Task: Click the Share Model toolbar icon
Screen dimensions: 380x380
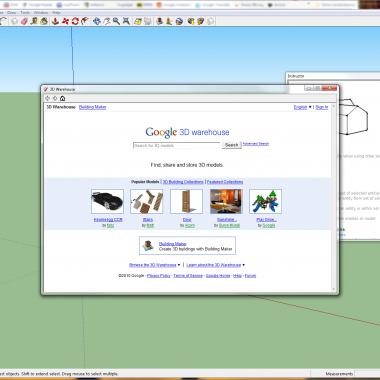Action: [x=201, y=21]
